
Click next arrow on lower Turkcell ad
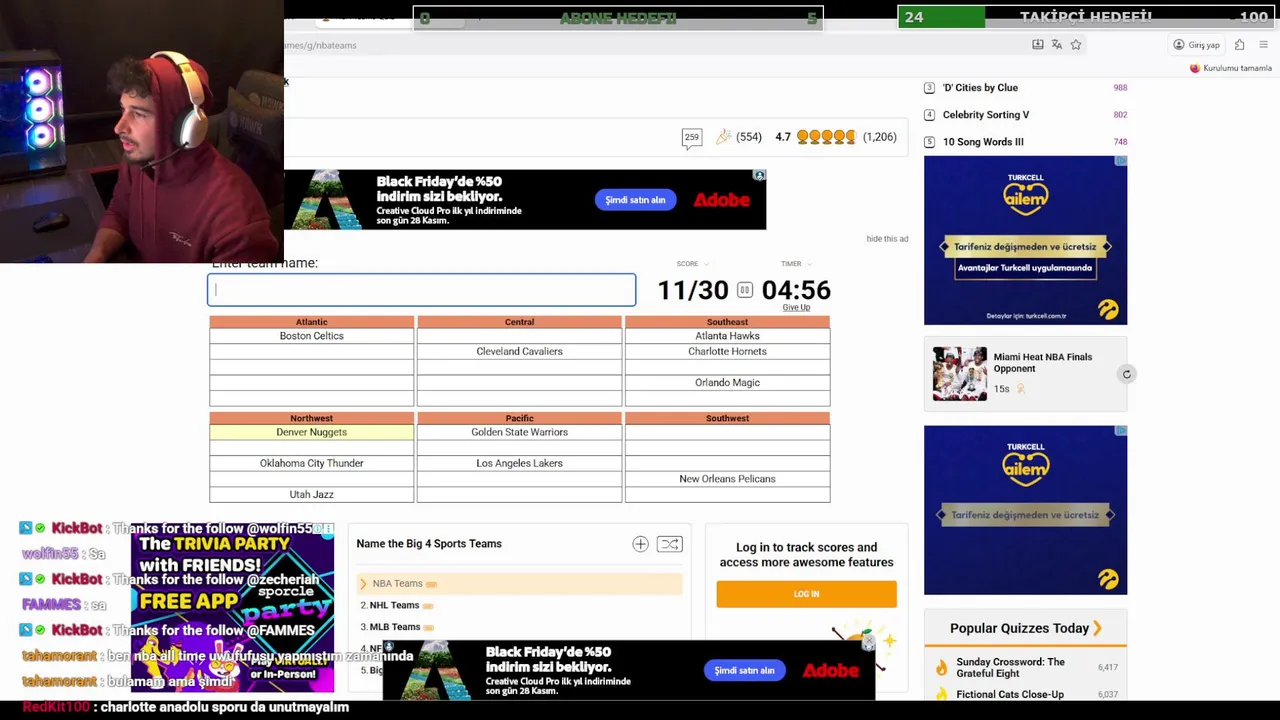[x=1108, y=515]
